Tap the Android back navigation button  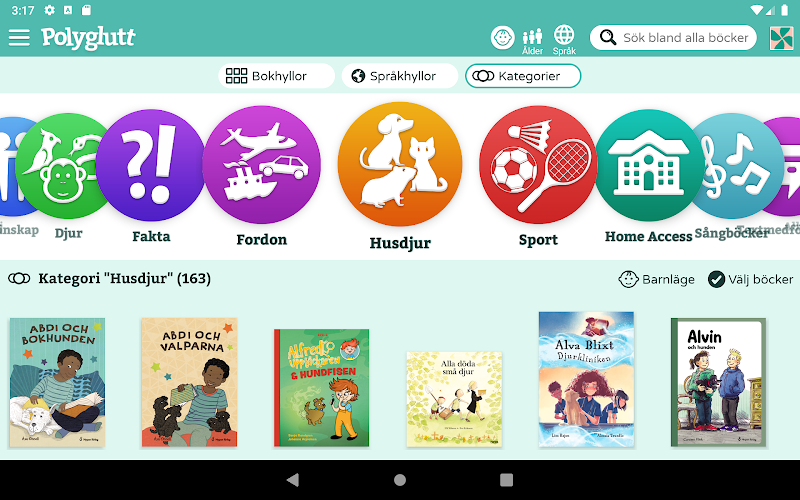[x=293, y=480]
